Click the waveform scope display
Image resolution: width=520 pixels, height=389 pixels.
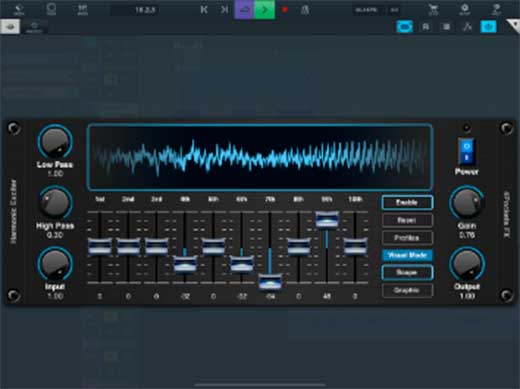click(260, 157)
